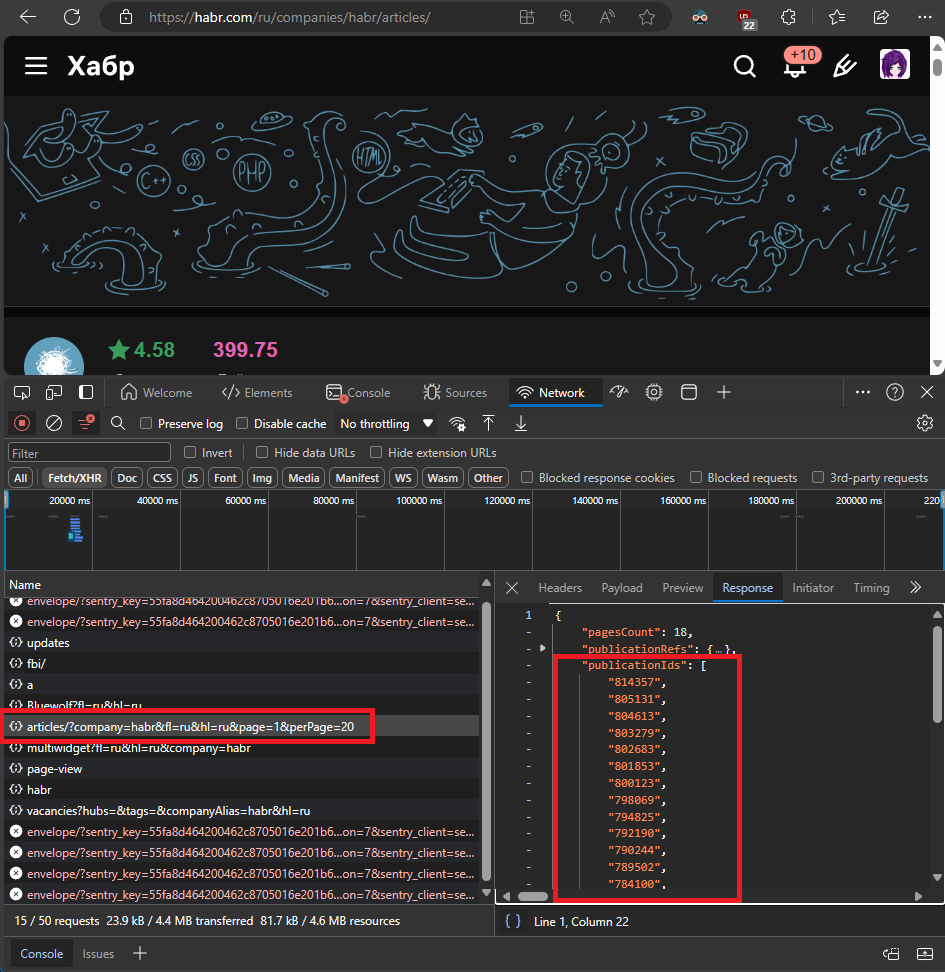This screenshot has width=945, height=972.
Task: Expand the publicationRefs JSON node
Action: click(543, 648)
